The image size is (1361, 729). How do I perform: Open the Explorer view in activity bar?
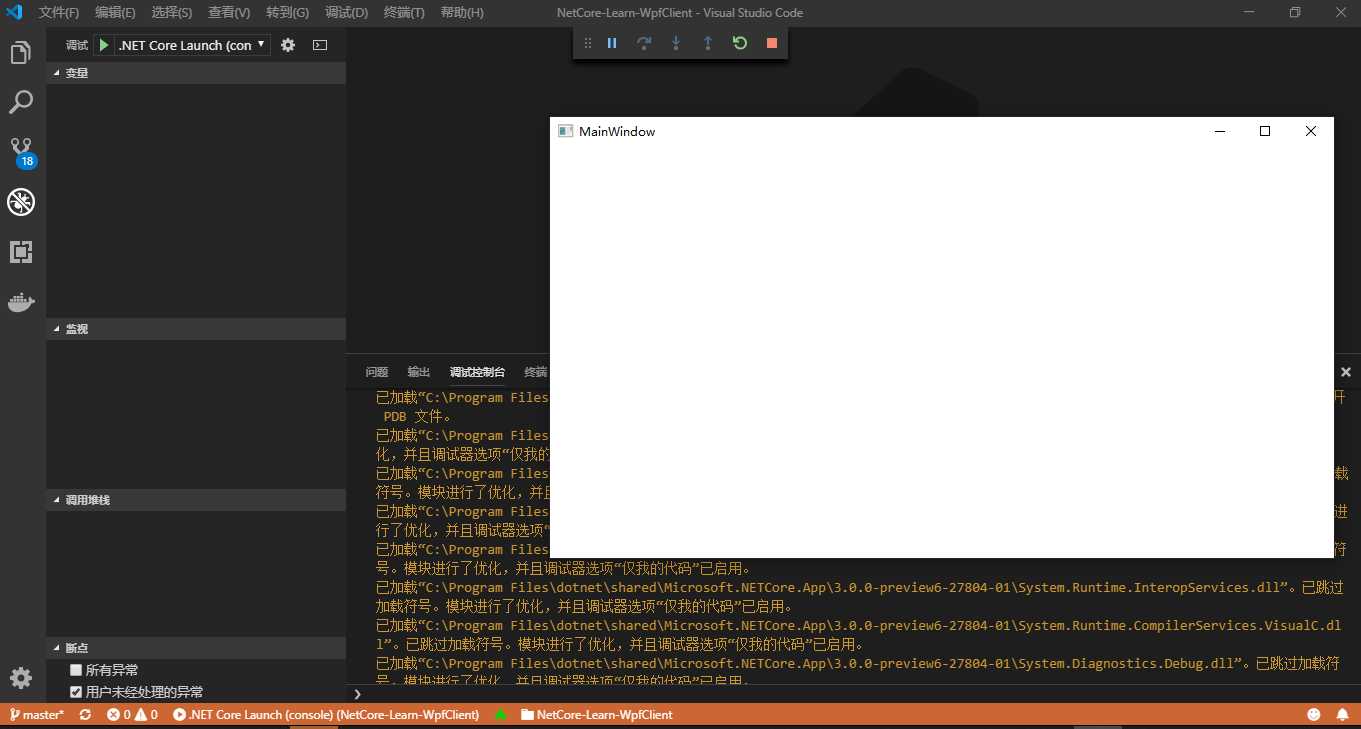[21, 53]
